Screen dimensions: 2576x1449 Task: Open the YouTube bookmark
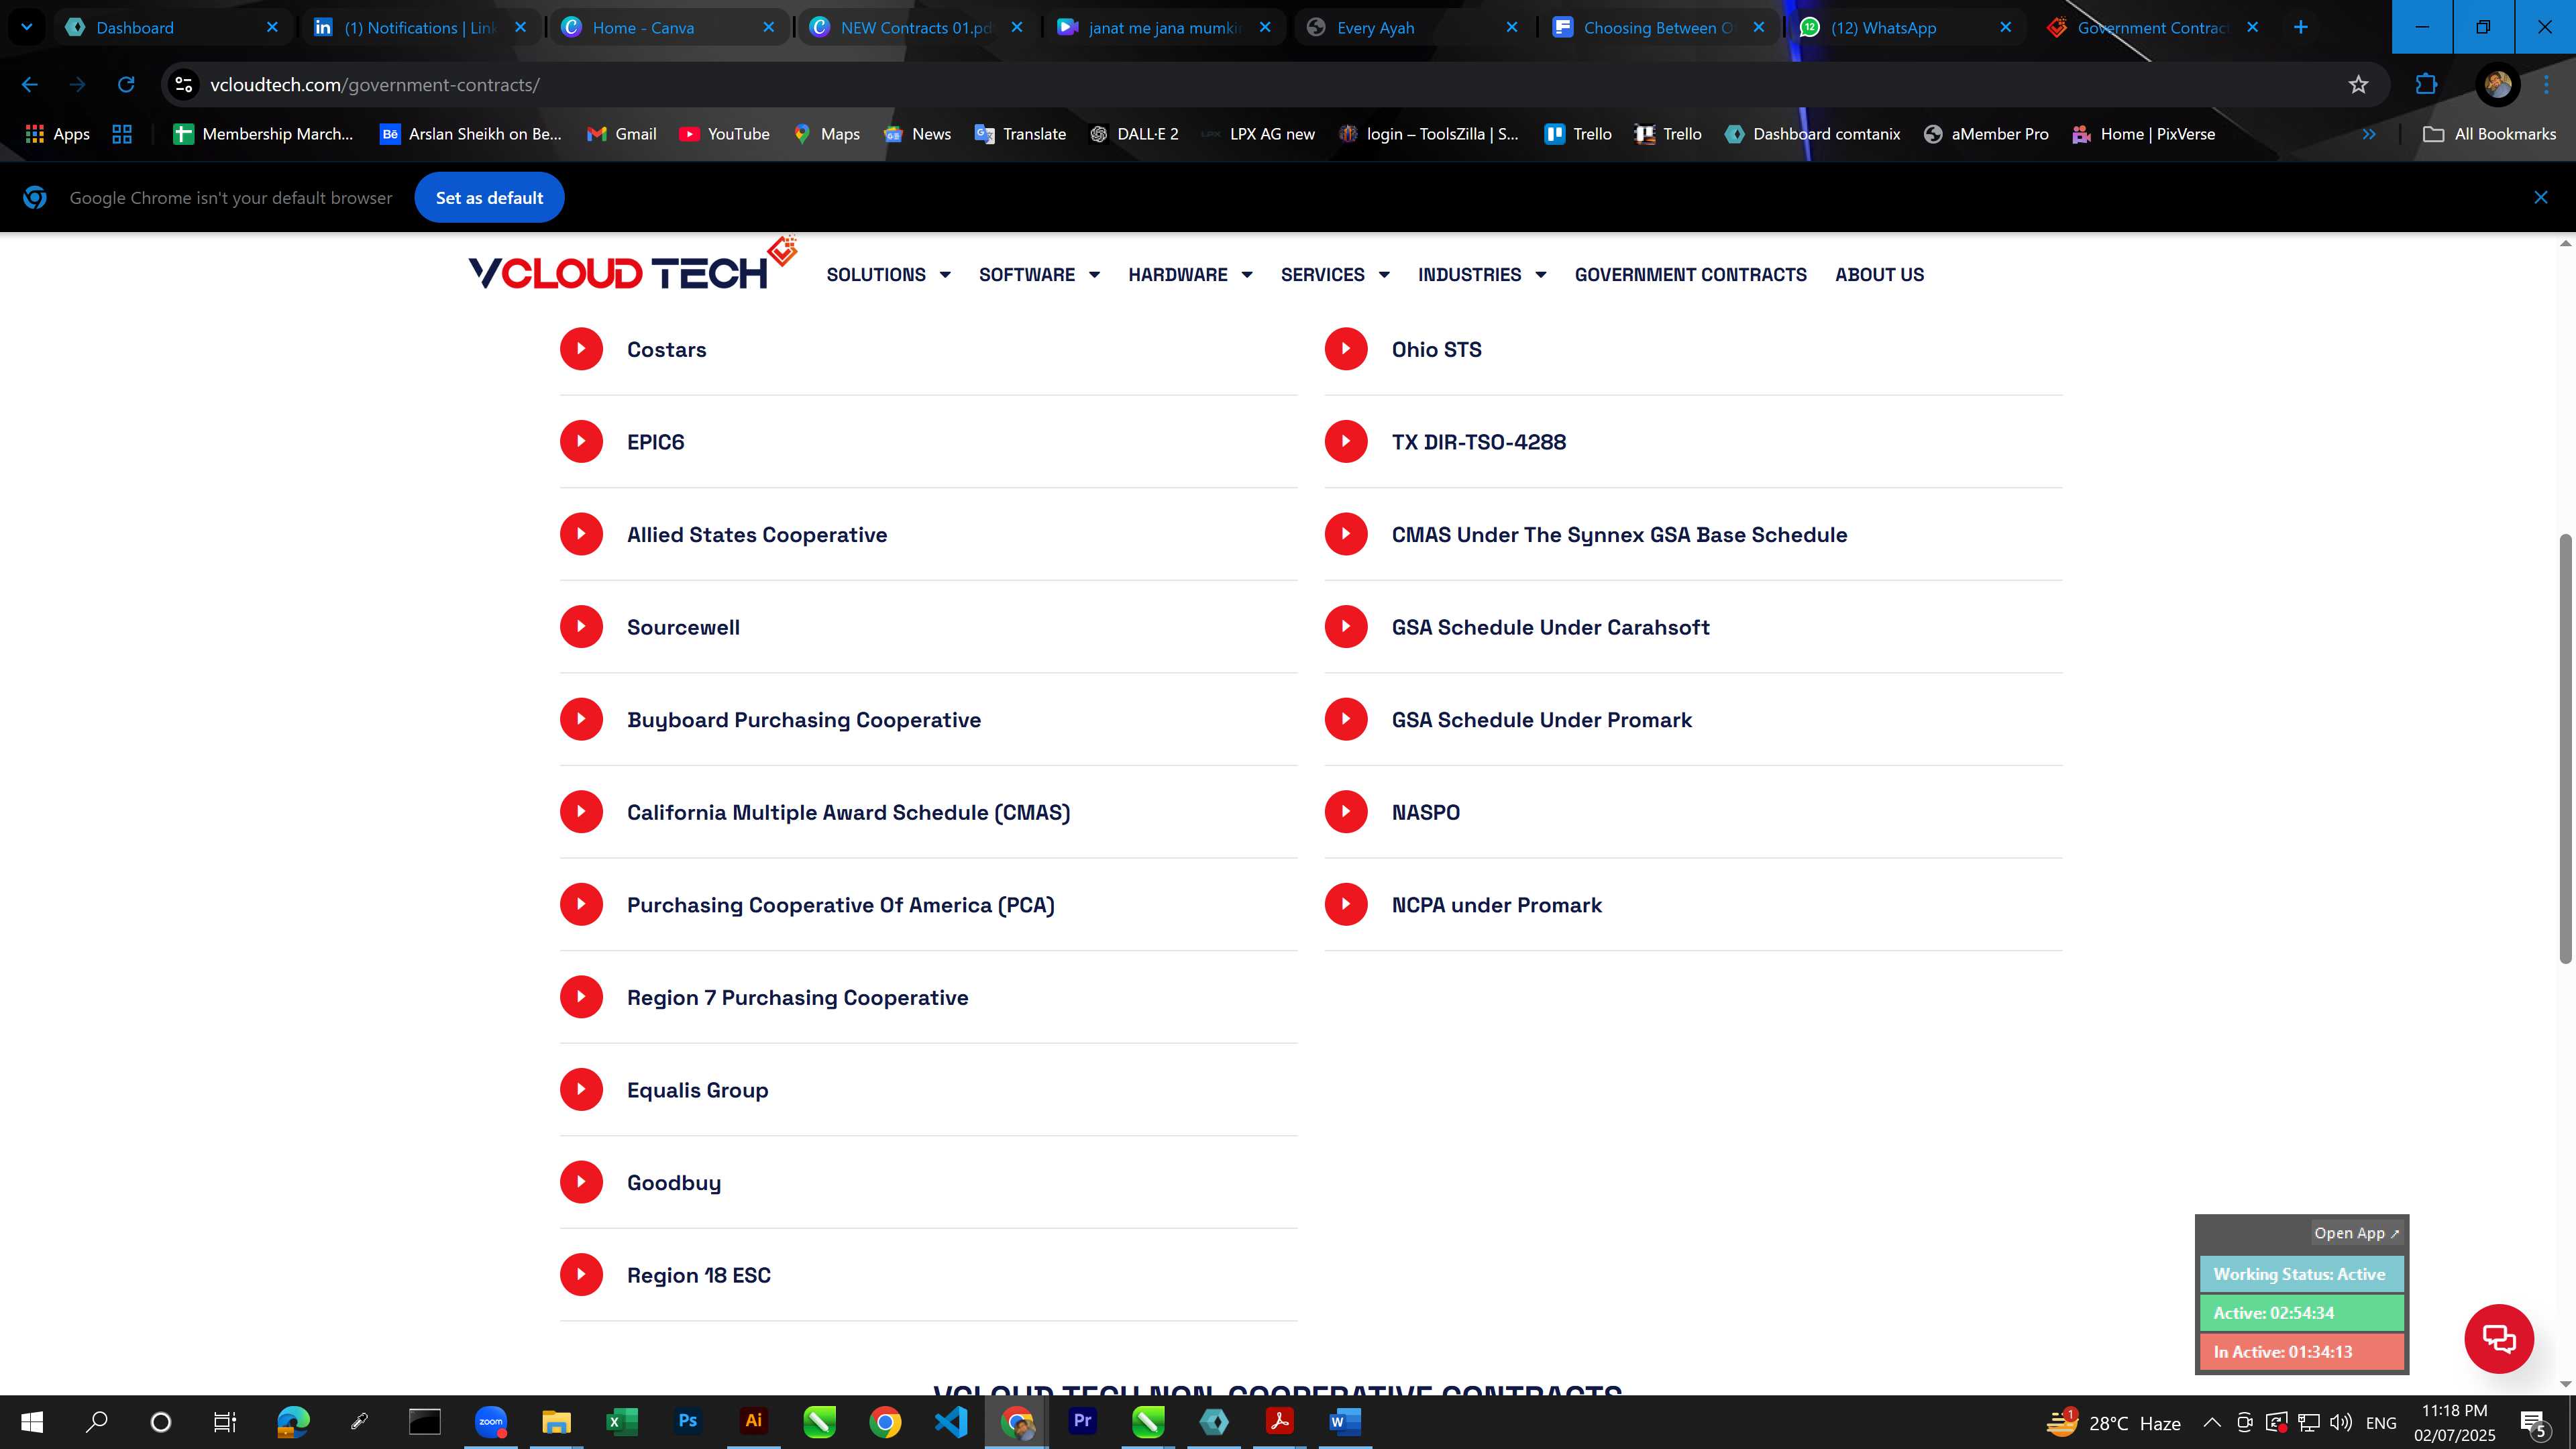pos(725,134)
